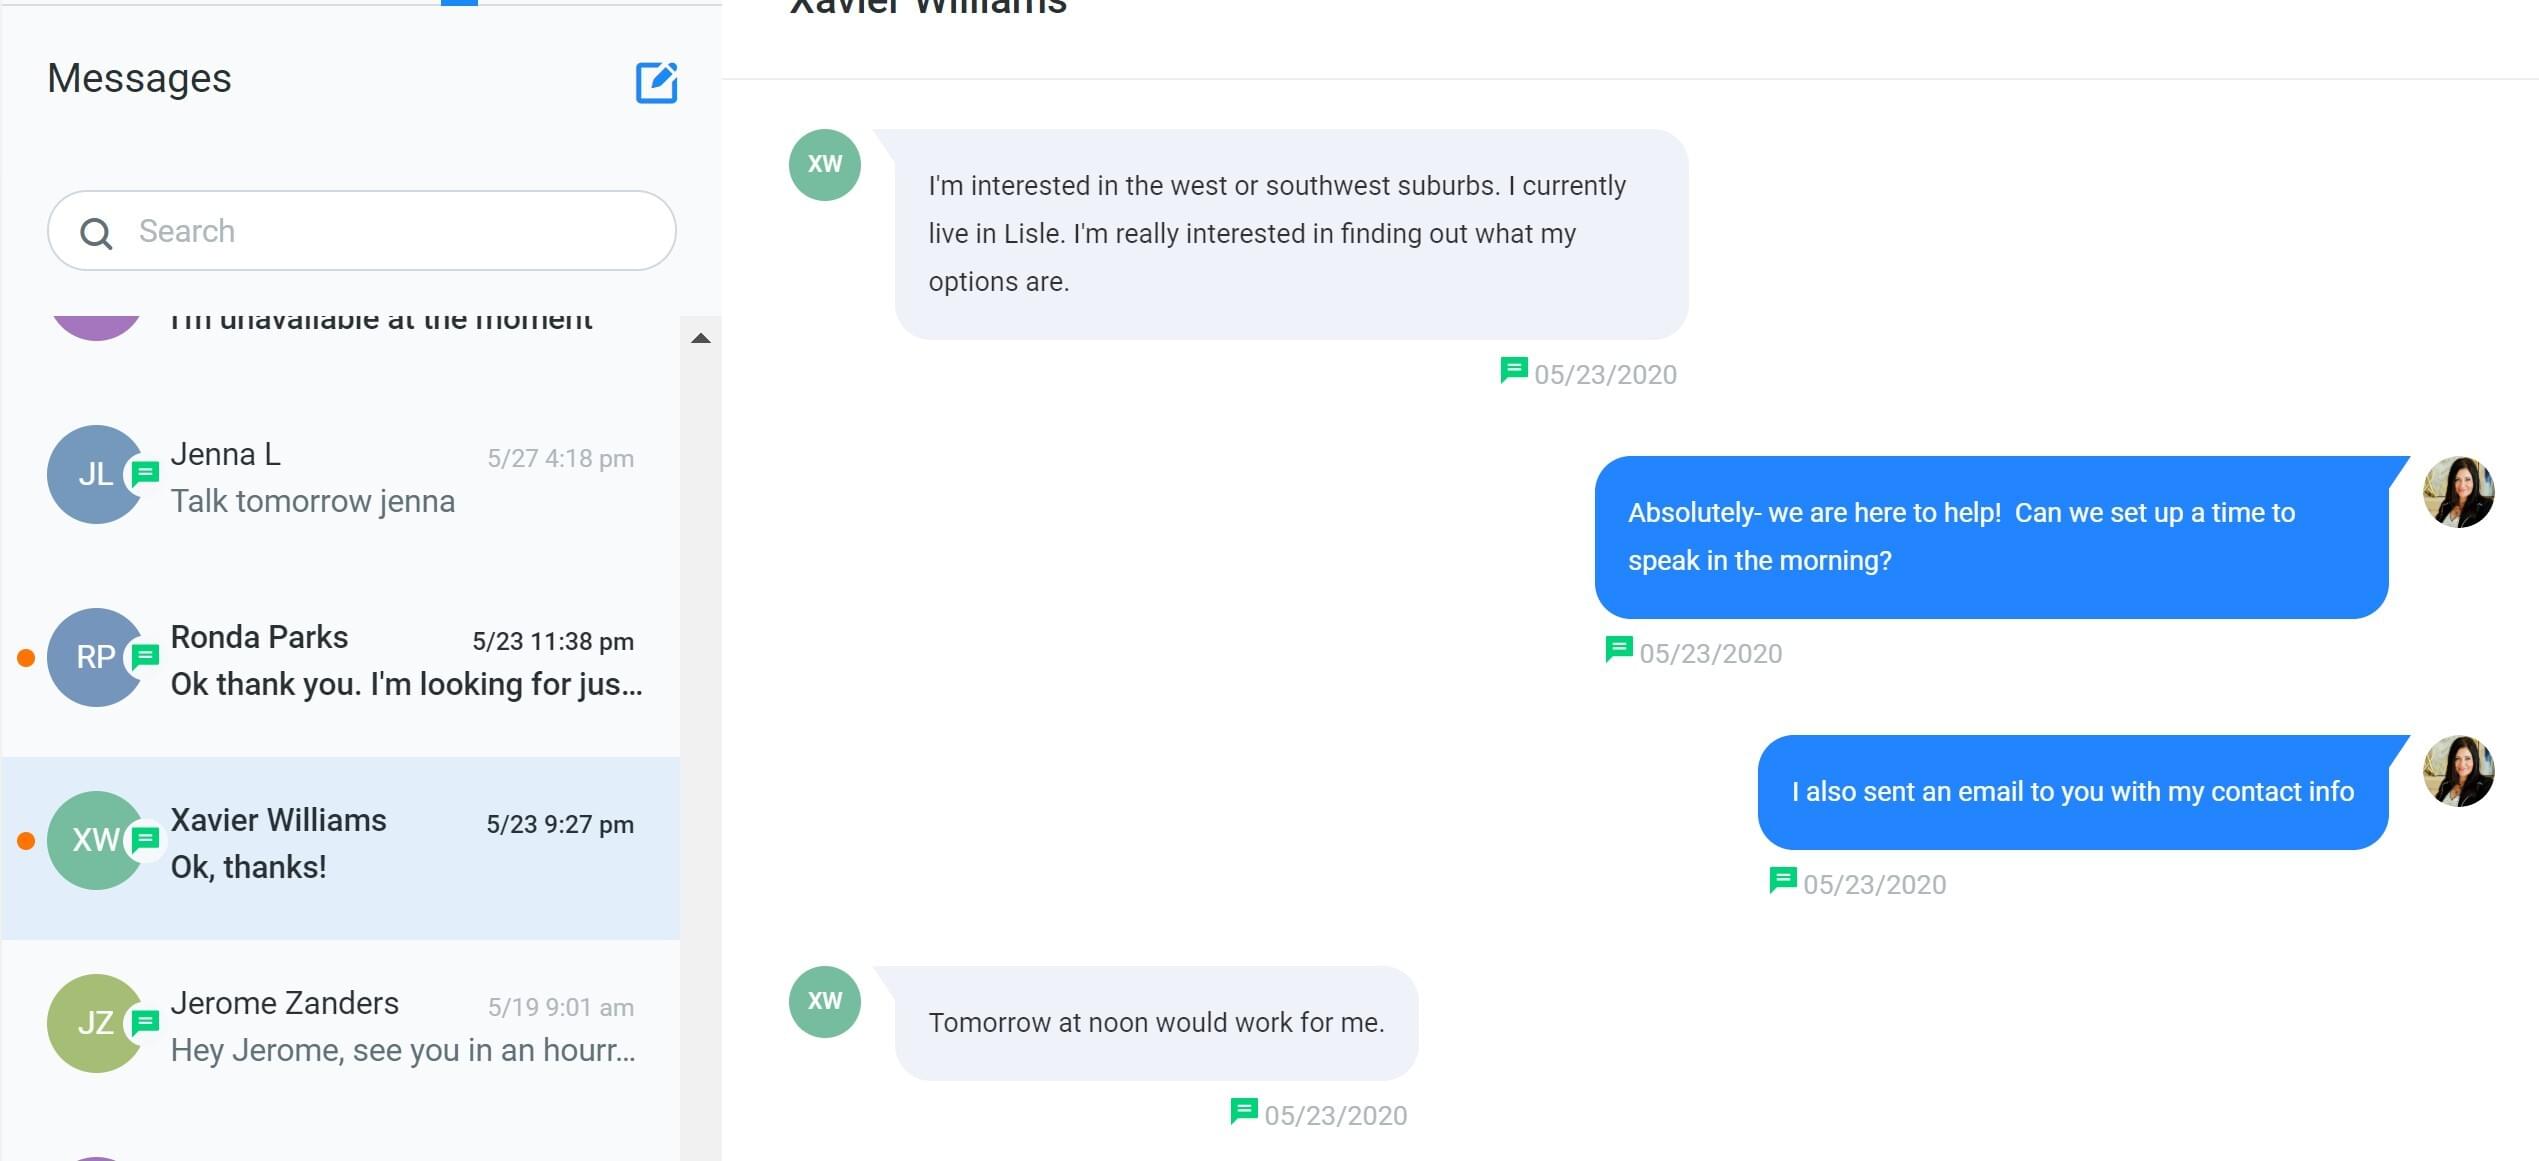Click the orange unread dot for Ronda Parks
2539x1161 pixels.
27,657
